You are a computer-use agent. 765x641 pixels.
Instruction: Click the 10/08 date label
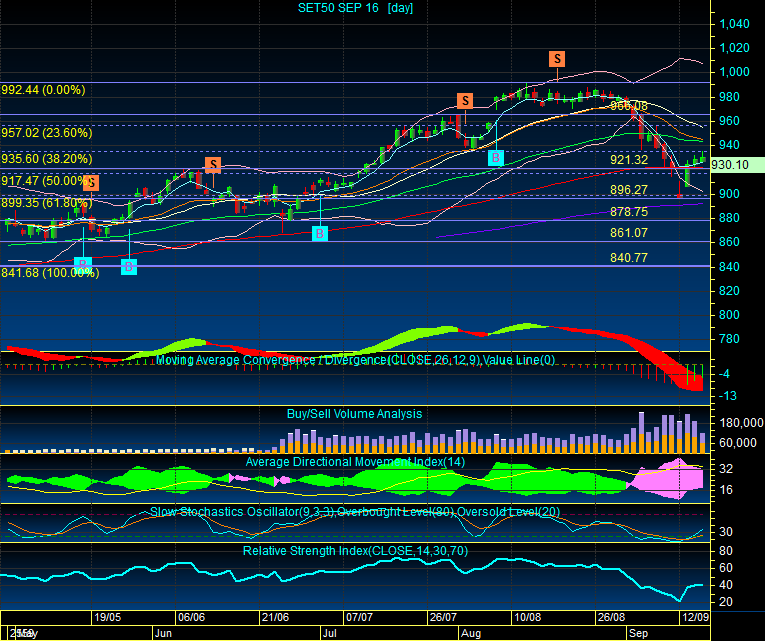[527, 617]
